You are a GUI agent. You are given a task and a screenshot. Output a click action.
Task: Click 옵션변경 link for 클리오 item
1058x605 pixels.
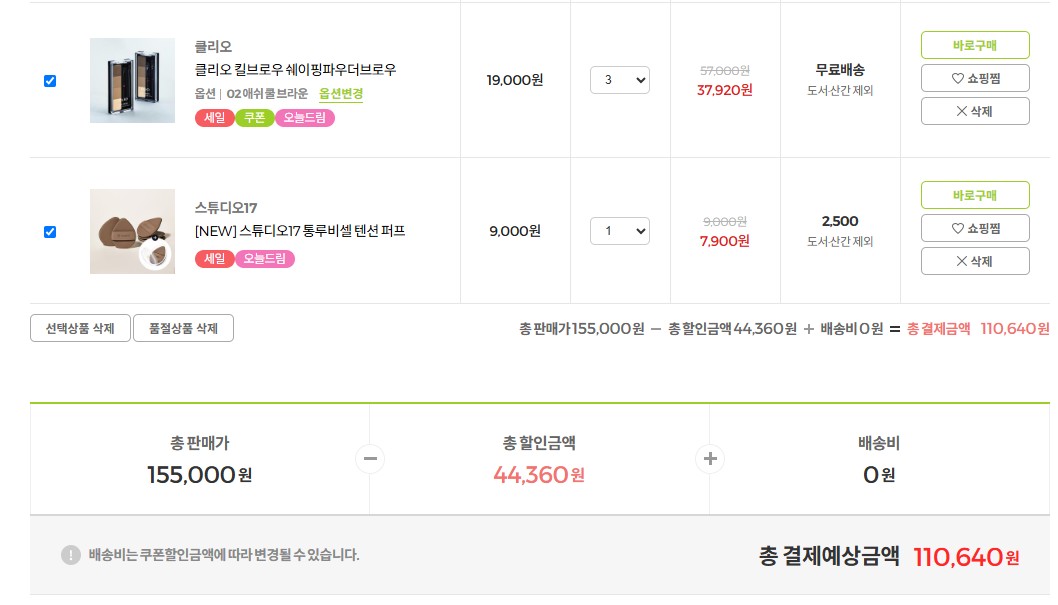(341, 94)
